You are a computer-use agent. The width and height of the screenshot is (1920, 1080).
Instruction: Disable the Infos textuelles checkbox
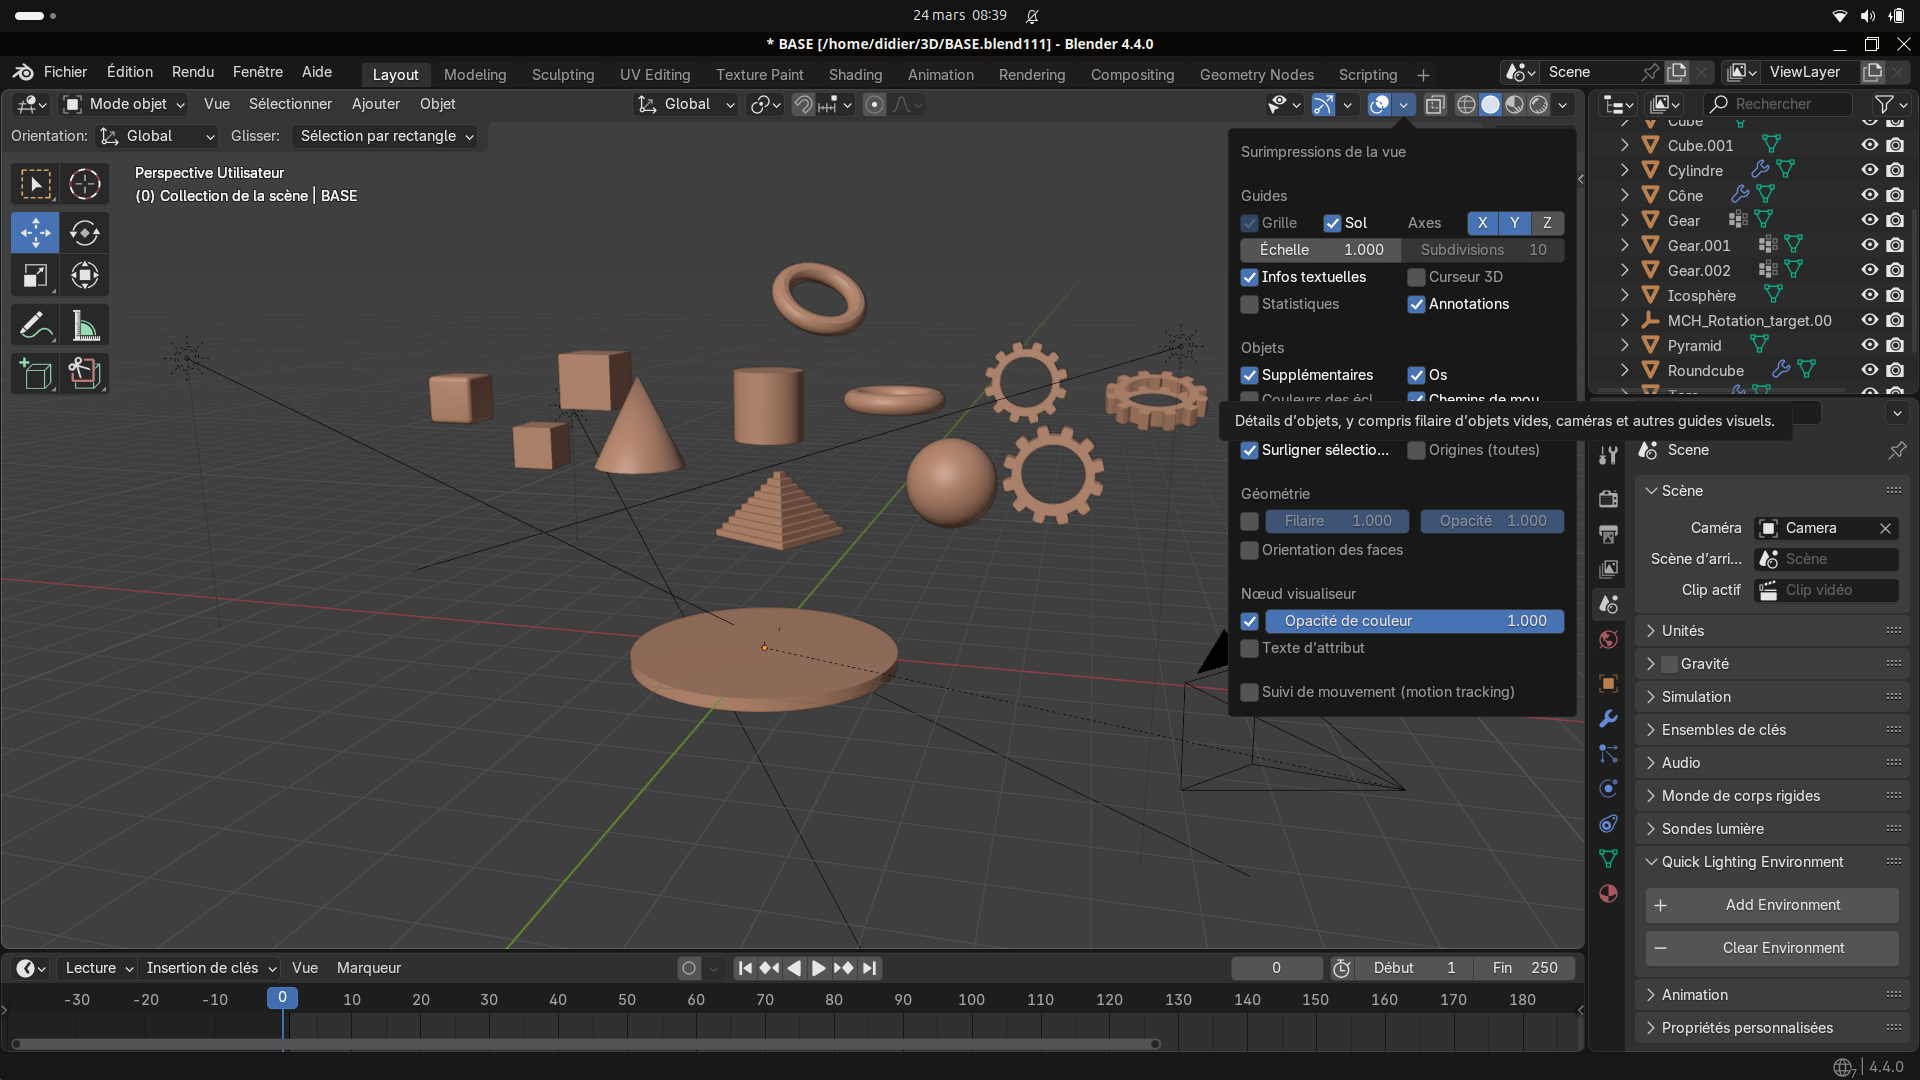point(1250,277)
